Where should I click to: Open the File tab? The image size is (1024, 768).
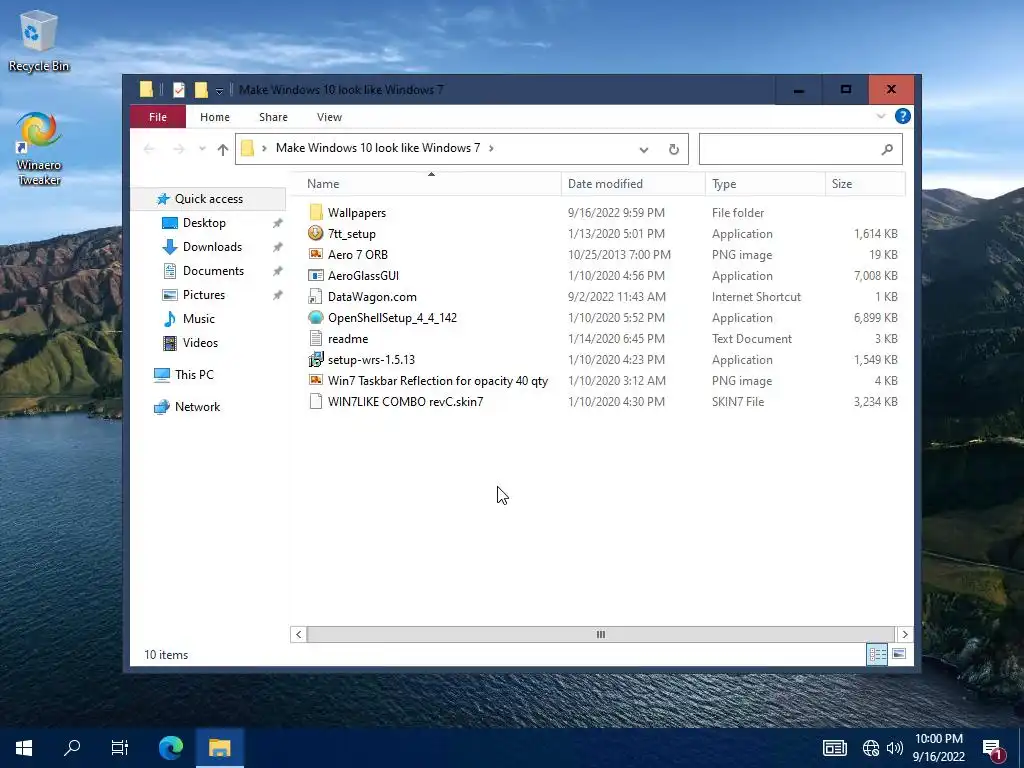[158, 117]
